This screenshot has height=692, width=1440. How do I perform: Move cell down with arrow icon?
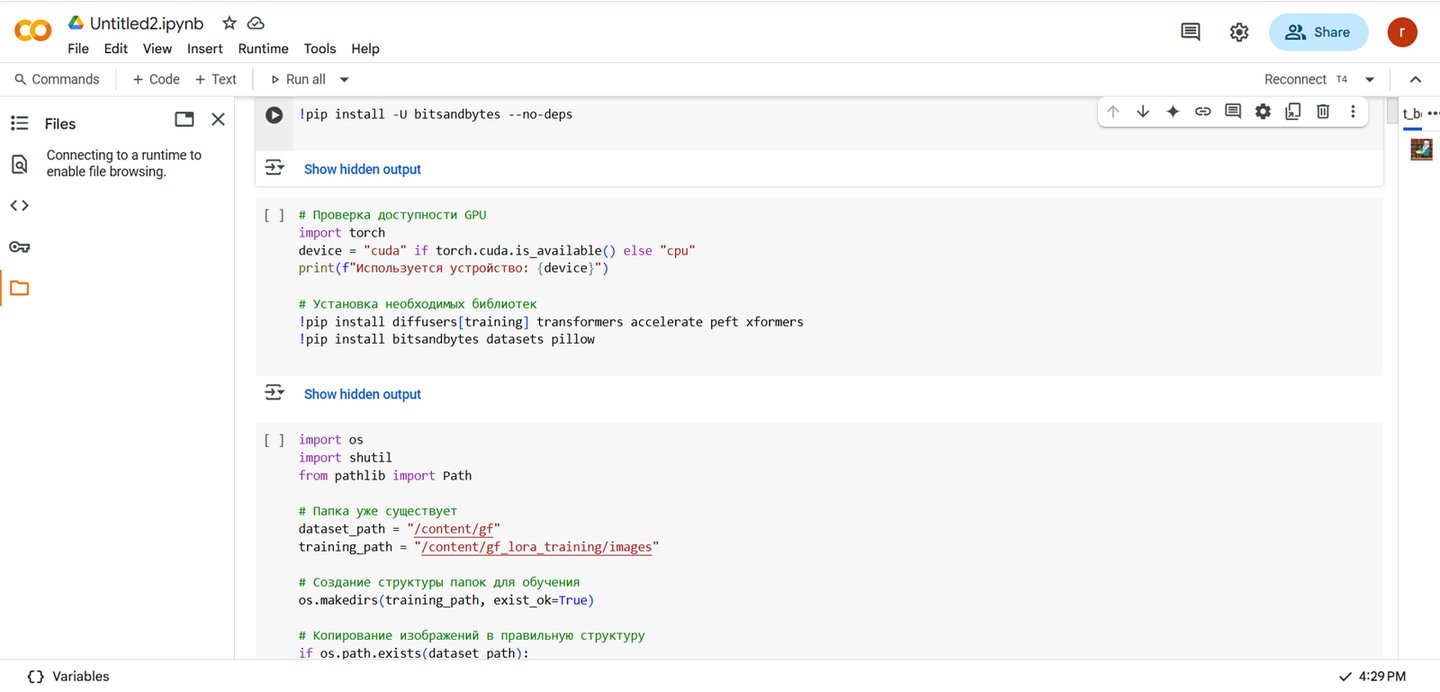(1143, 112)
